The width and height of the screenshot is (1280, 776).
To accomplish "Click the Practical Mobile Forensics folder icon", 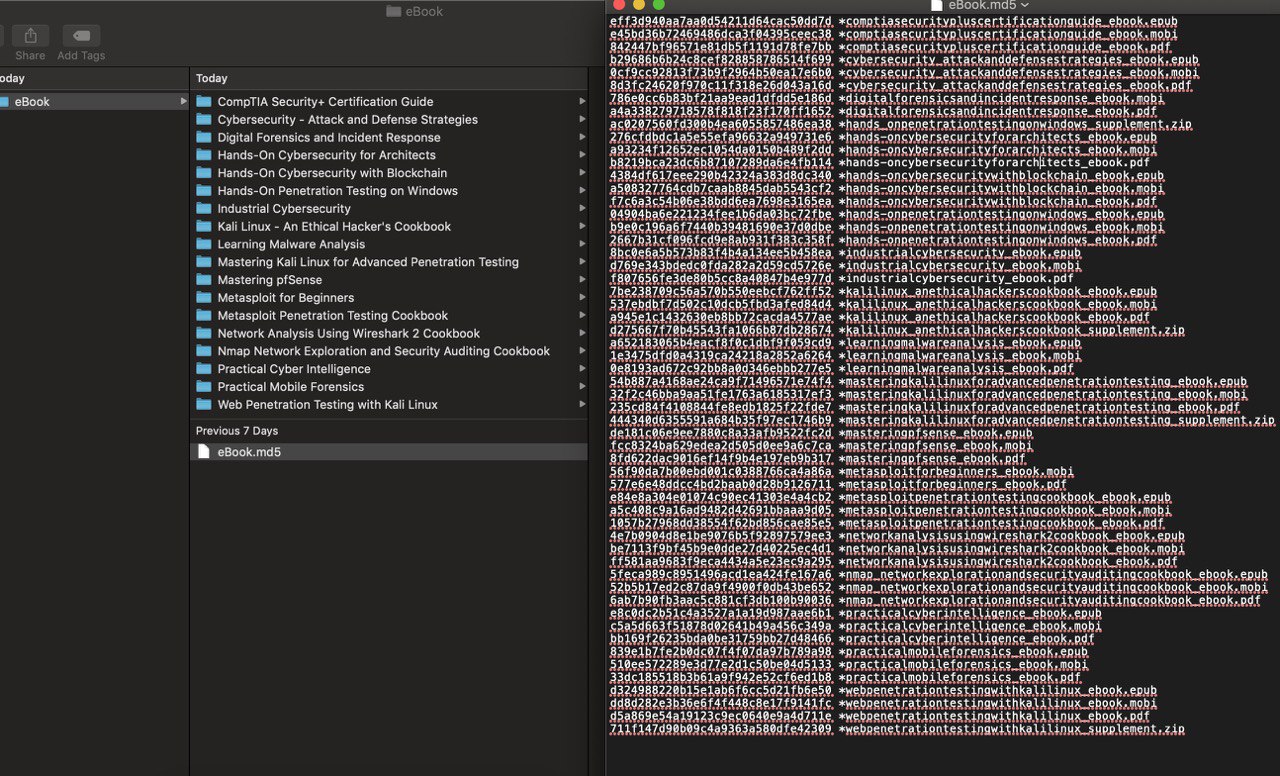I will pyautogui.click(x=204, y=387).
